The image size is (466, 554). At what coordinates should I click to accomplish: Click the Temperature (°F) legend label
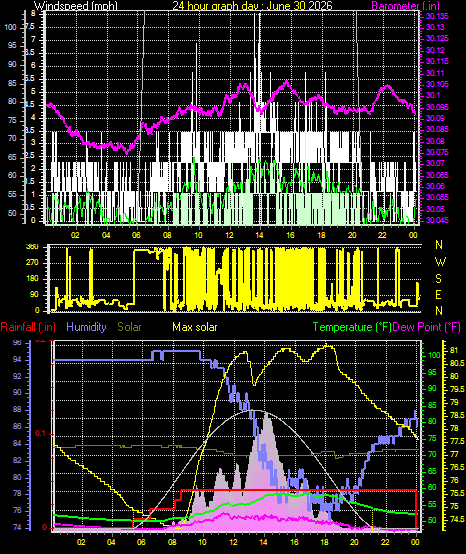click(x=352, y=327)
